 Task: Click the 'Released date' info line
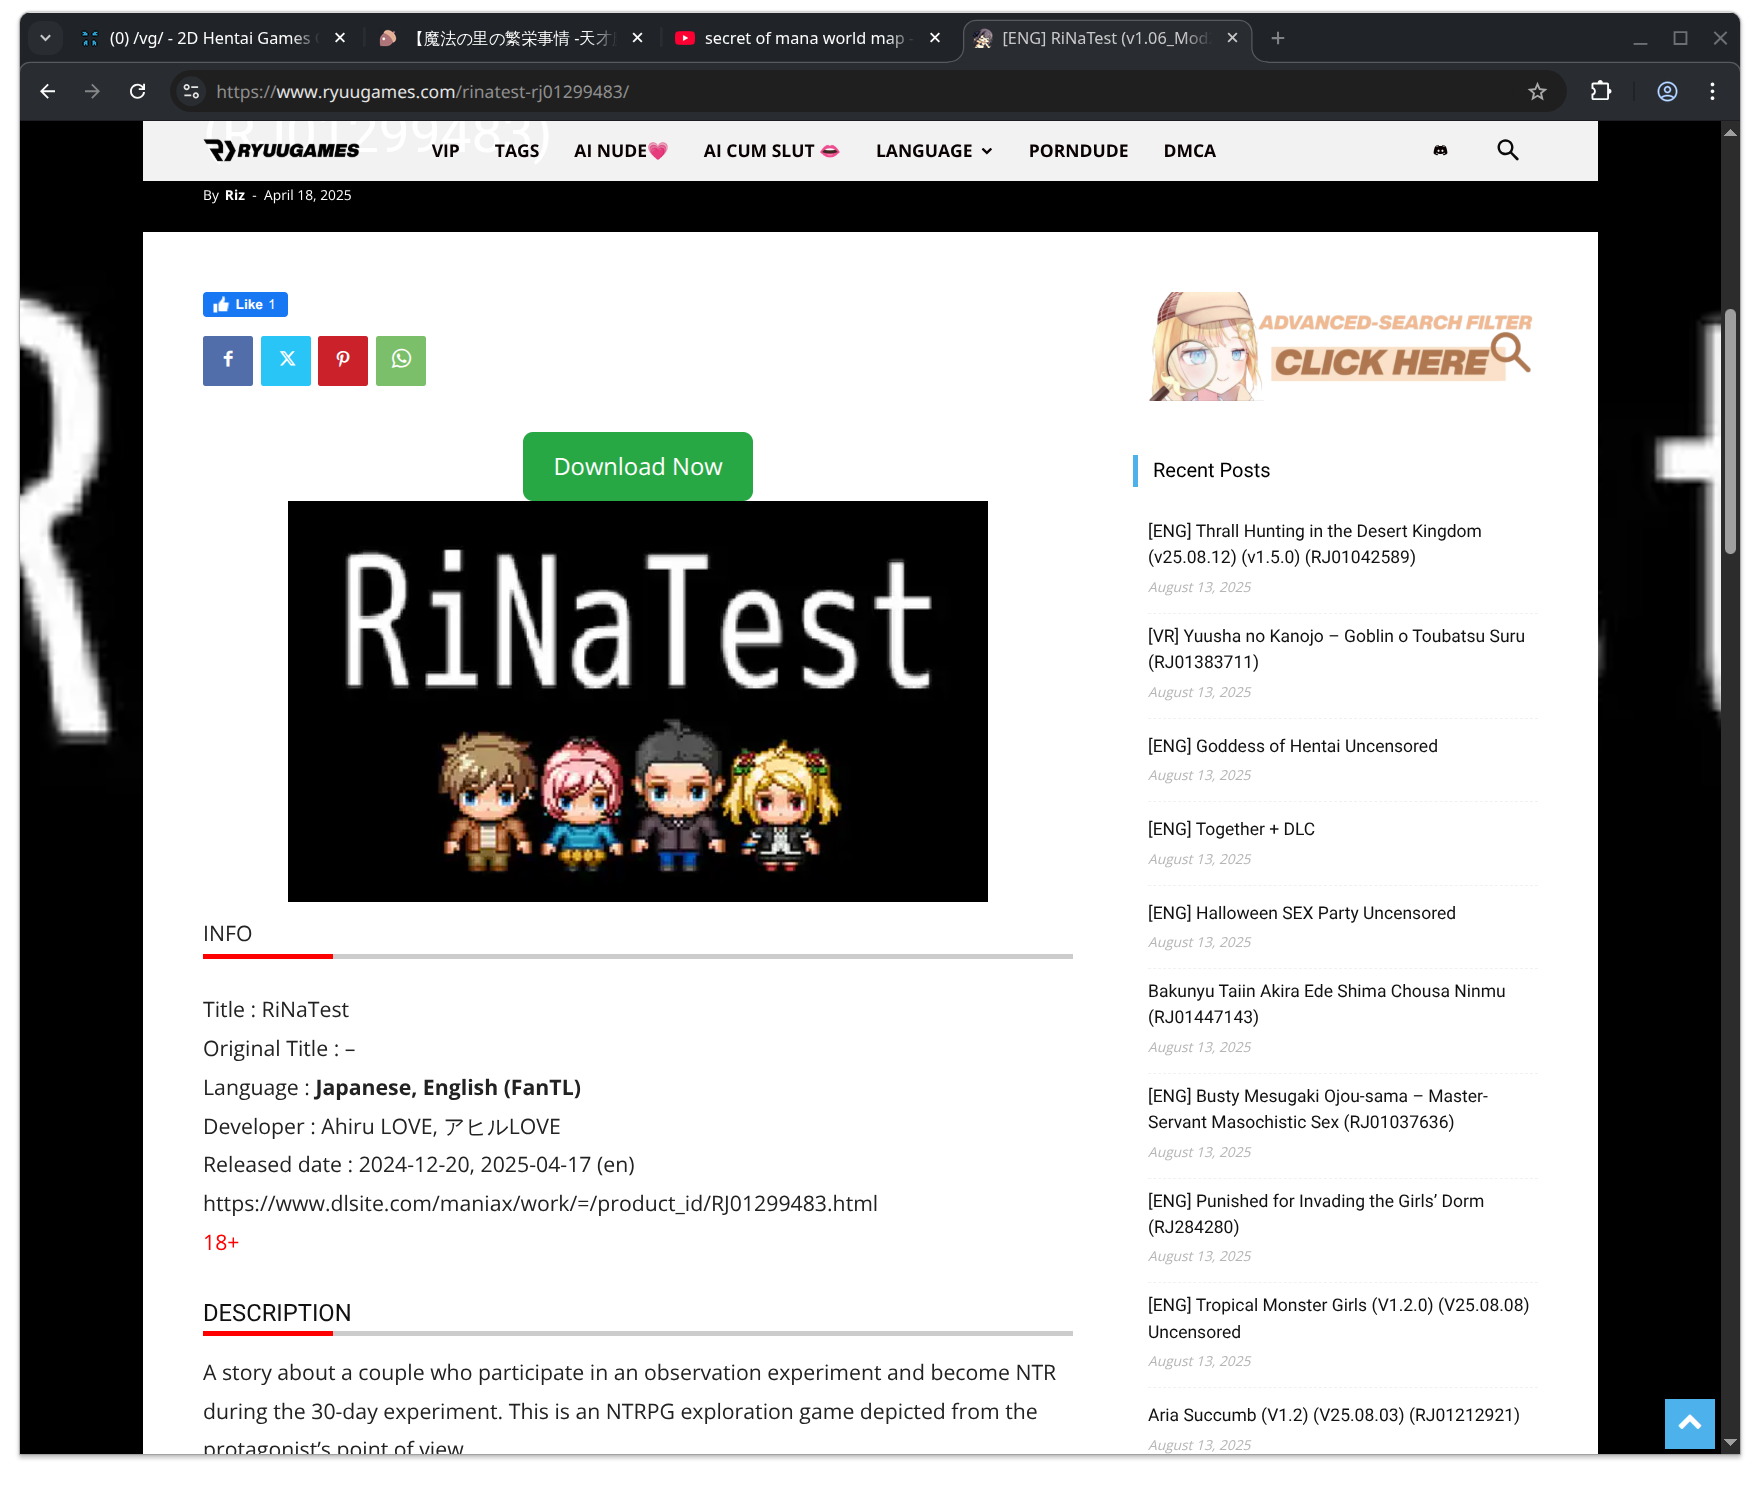(x=419, y=1164)
